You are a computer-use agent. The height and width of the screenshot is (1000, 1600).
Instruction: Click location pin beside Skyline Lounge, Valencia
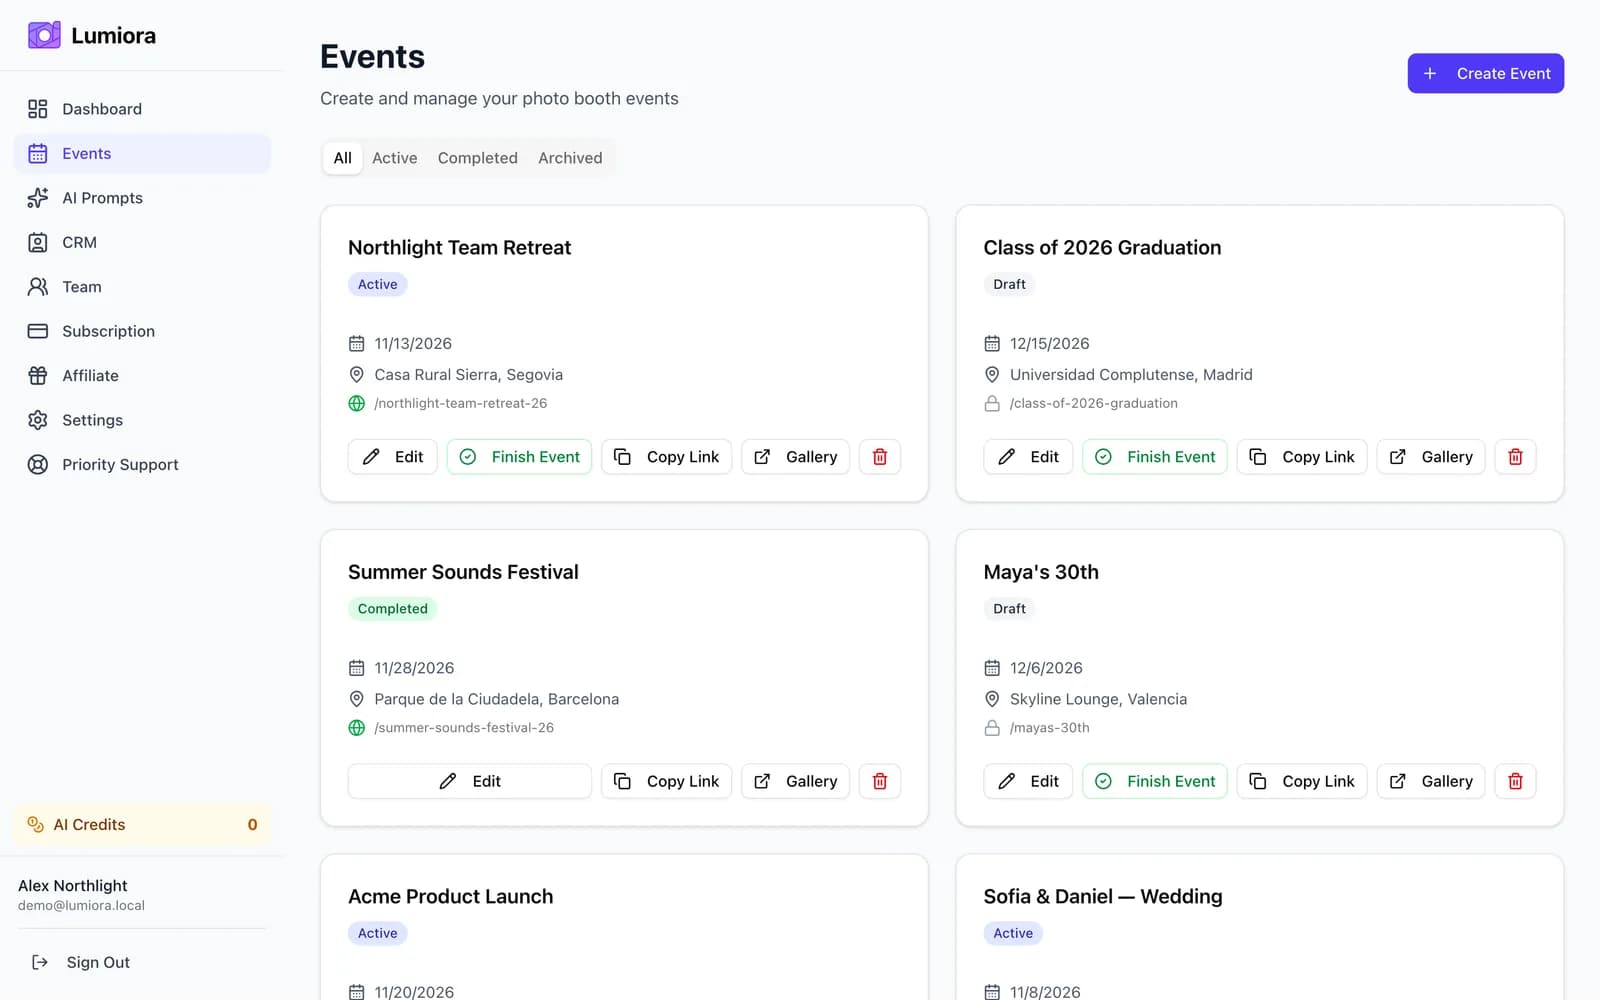(x=992, y=699)
